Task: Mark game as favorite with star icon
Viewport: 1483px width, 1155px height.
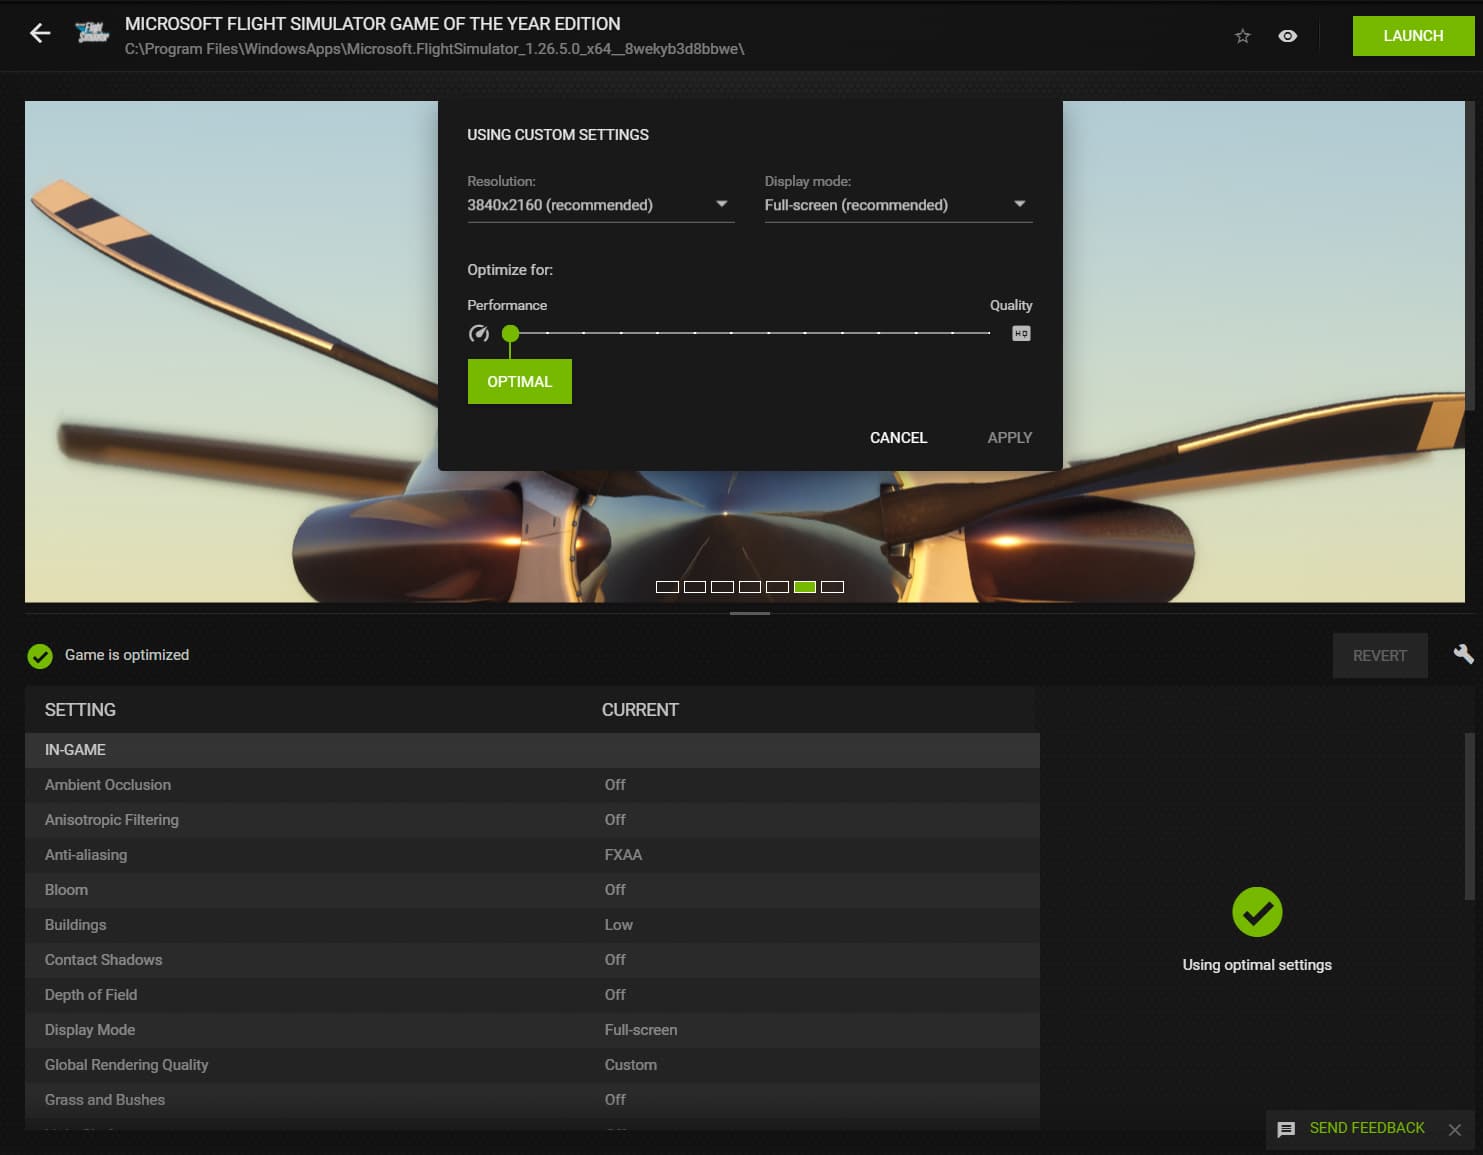Action: tap(1242, 36)
